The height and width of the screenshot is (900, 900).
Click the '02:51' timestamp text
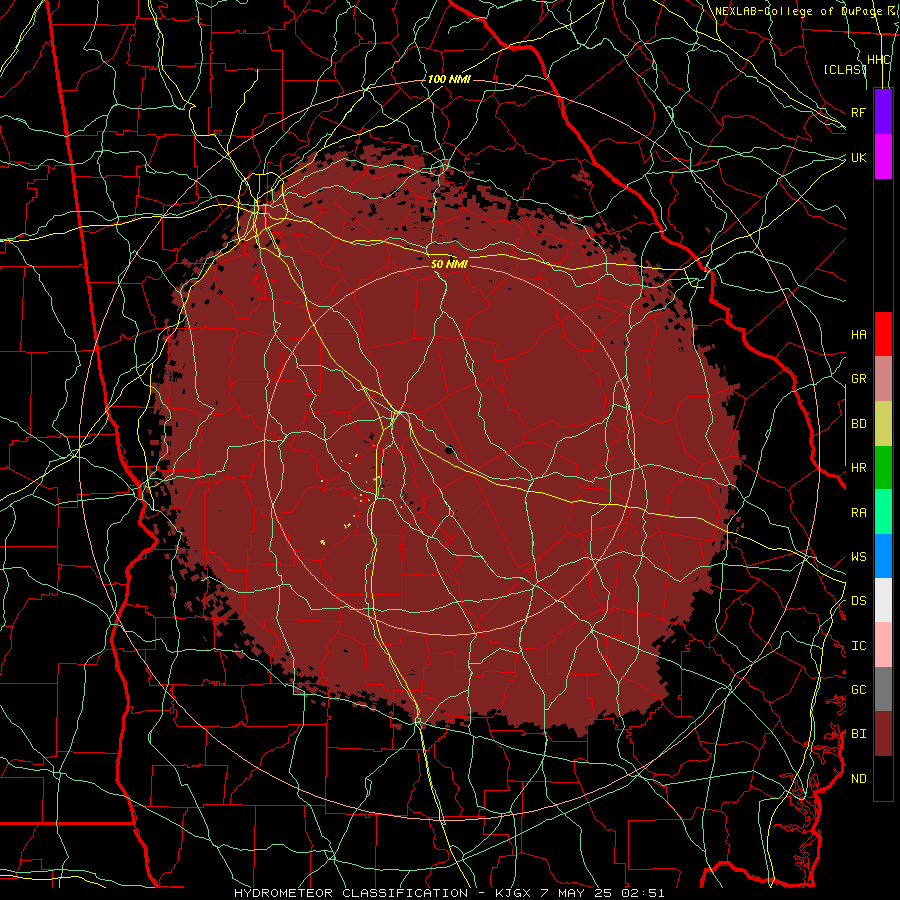[643, 893]
